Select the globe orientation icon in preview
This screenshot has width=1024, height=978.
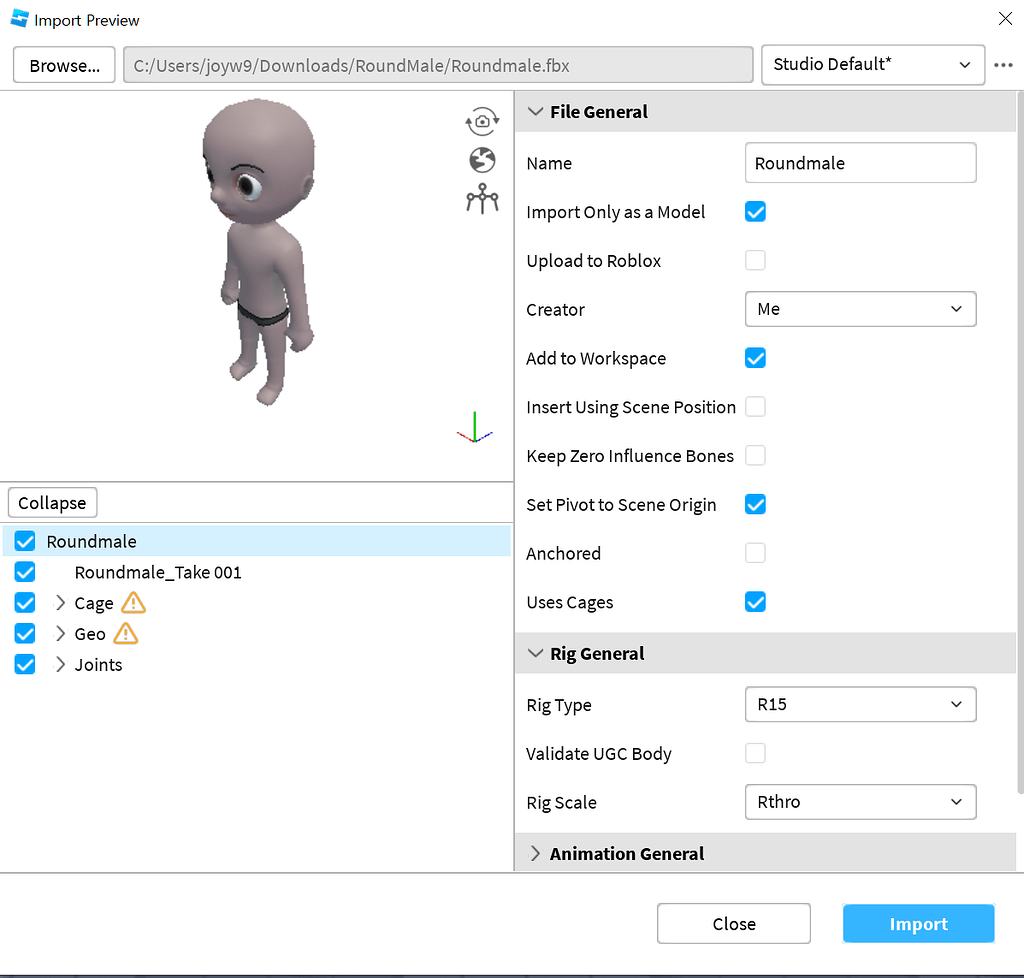[482, 160]
